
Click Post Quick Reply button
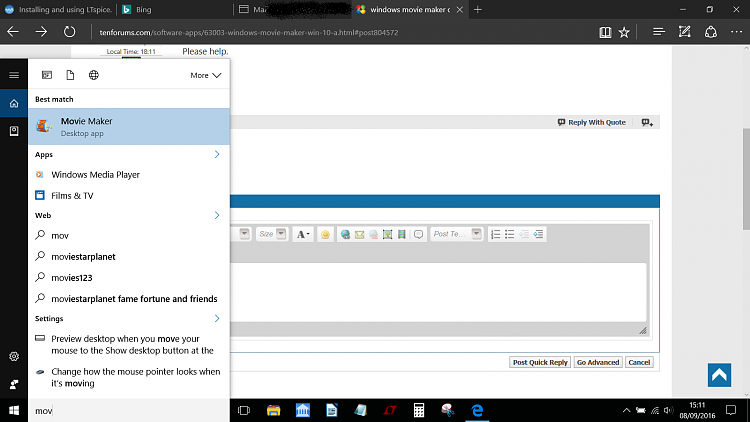[x=540, y=362]
